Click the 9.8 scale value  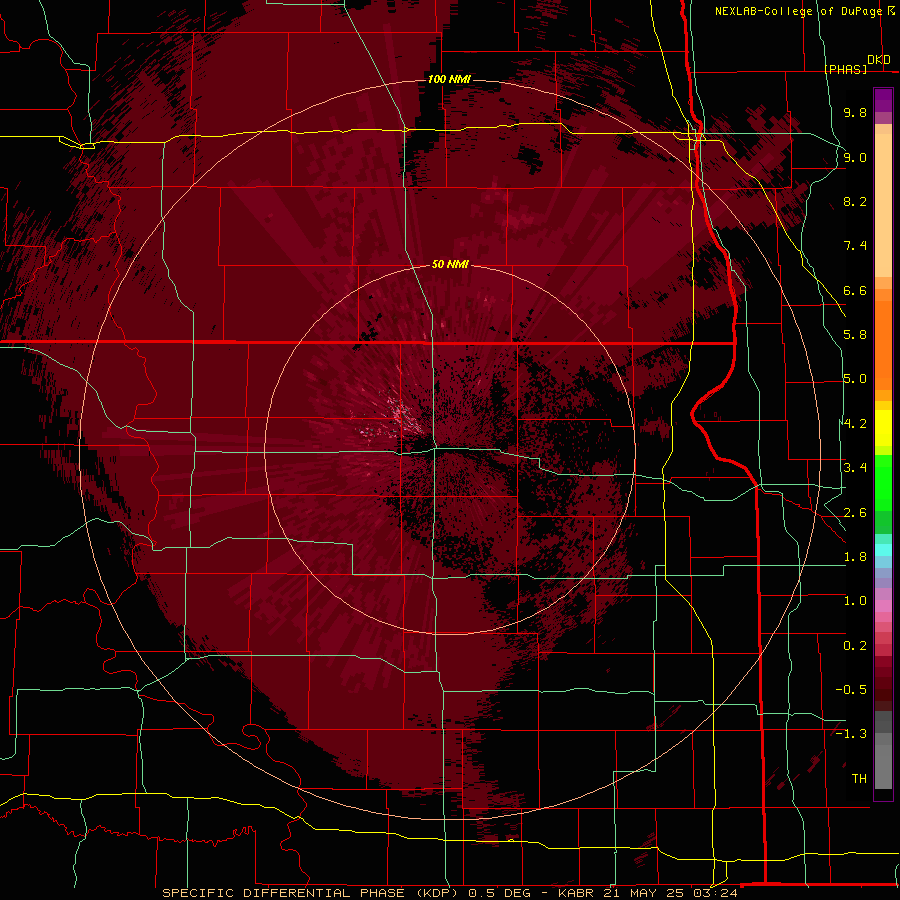point(855,112)
